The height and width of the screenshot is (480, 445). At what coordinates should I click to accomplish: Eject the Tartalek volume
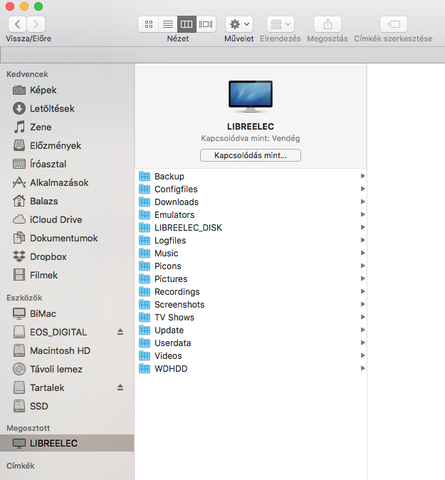click(120, 387)
